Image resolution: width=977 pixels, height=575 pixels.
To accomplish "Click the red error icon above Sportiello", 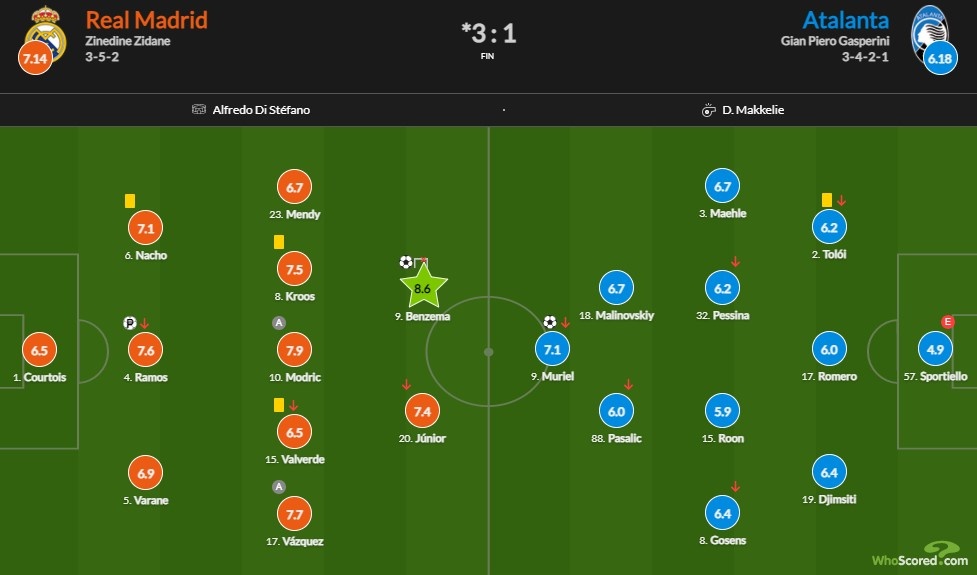I will pyautogui.click(x=946, y=322).
